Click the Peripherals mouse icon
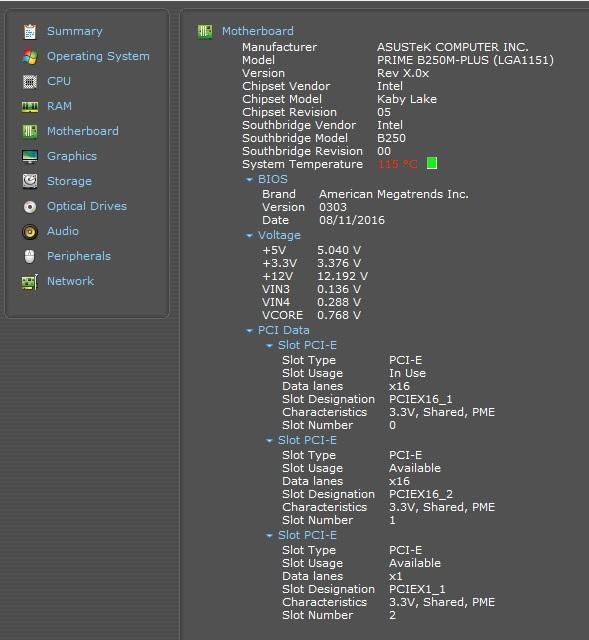The width and height of the screenshot is (589, 640). [30, 256]
